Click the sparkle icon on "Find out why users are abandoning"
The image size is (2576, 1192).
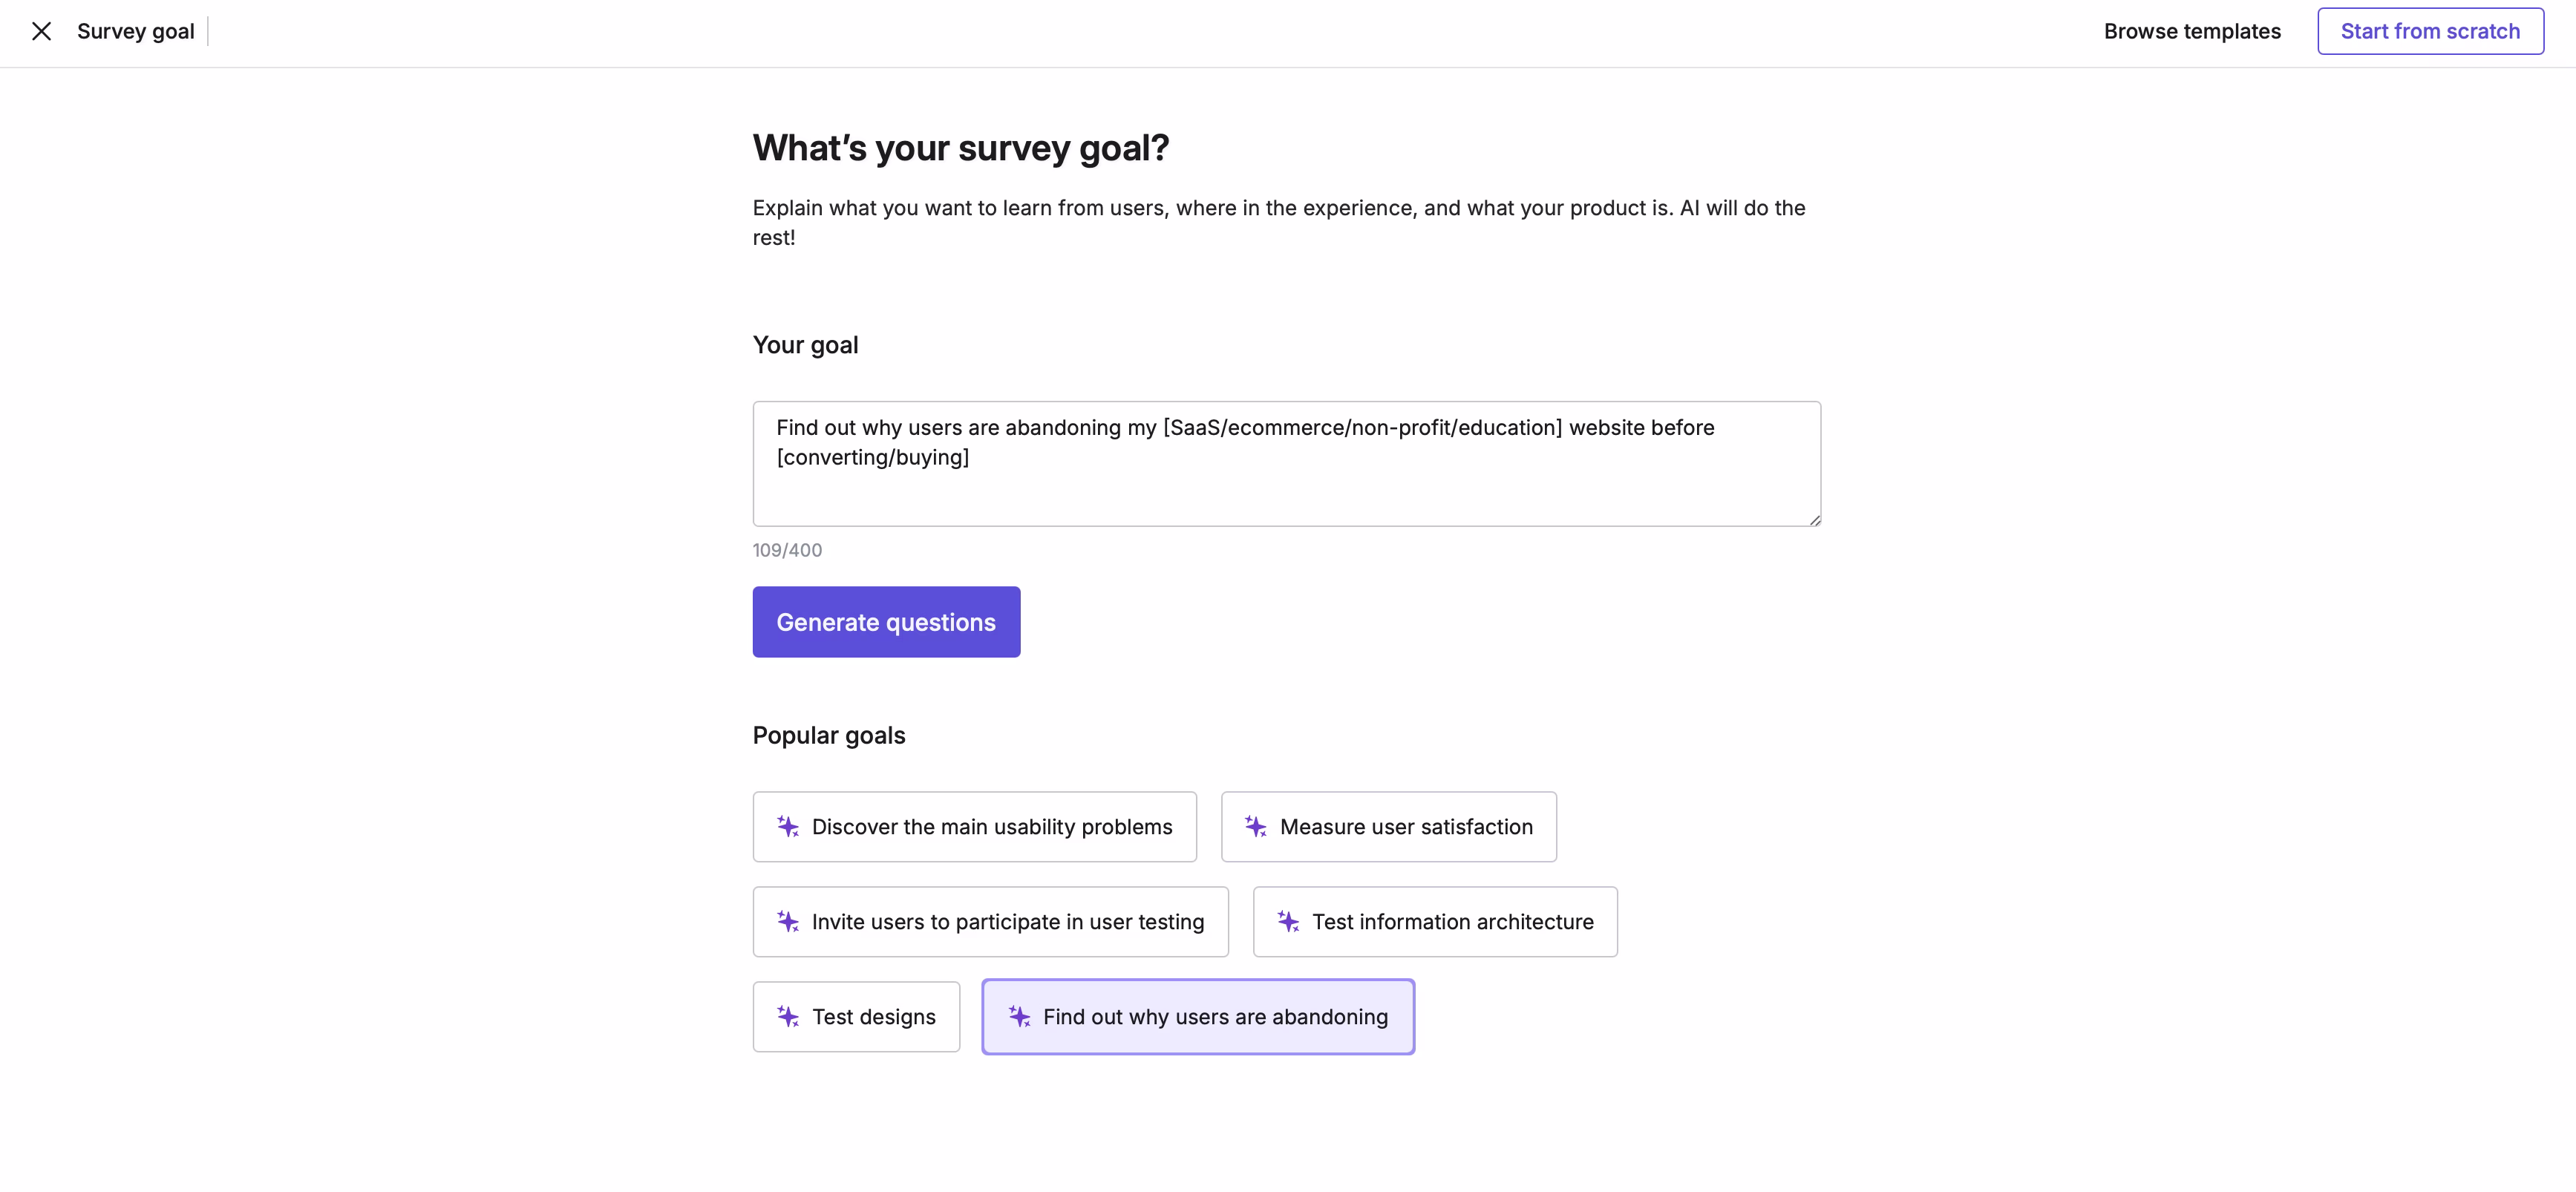[x=1020, y=1016]
